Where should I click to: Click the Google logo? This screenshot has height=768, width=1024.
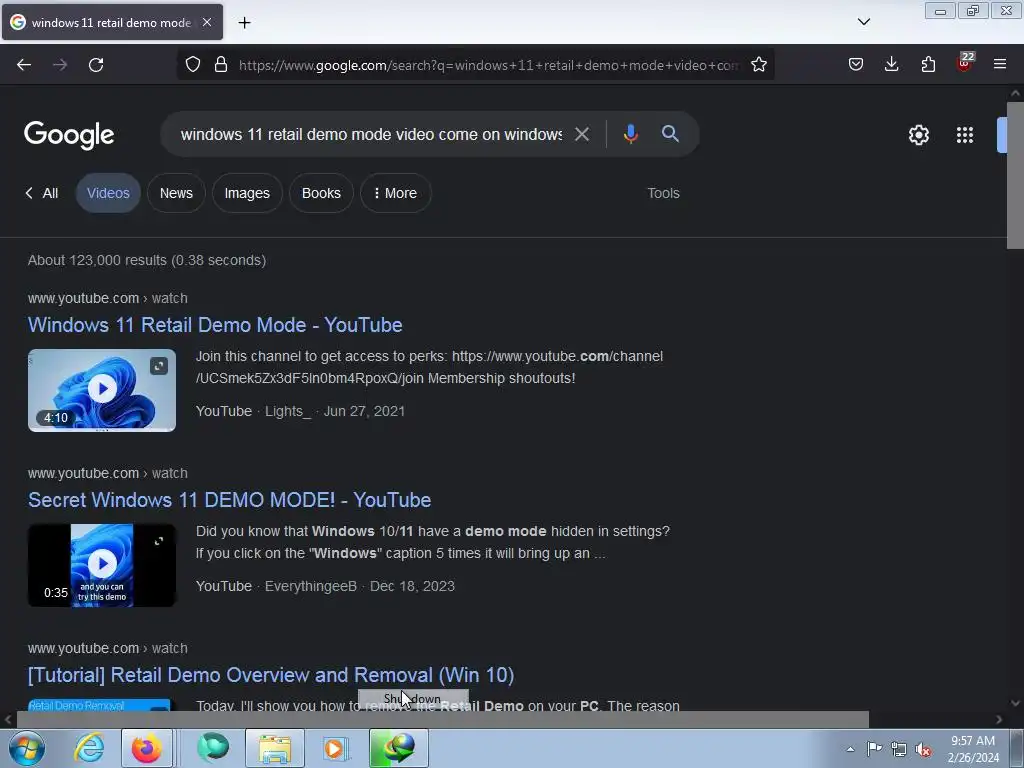click(x=69, y=135)
